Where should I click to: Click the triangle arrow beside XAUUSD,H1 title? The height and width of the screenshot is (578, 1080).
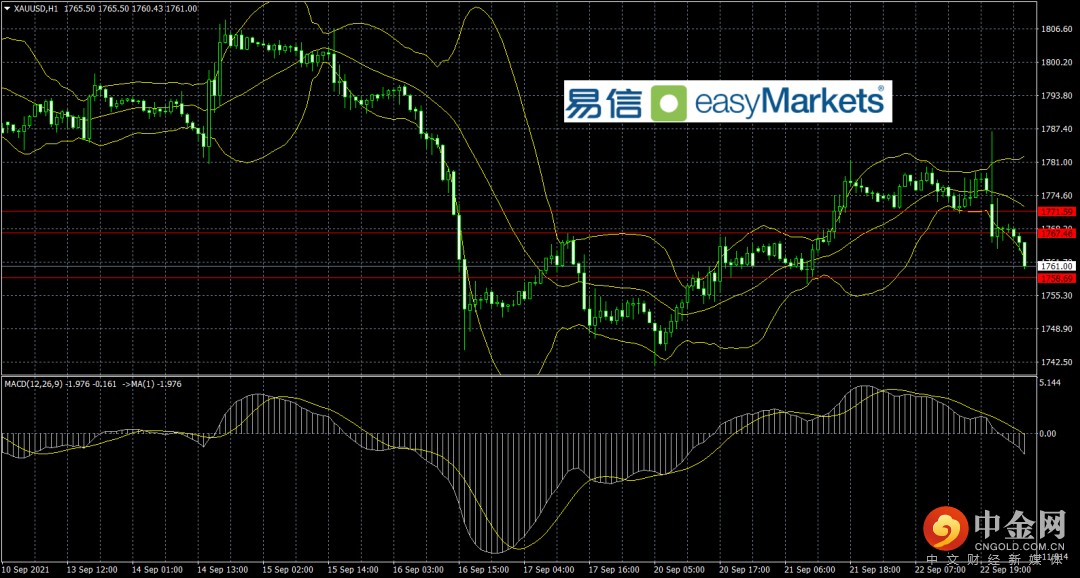tap(8, 8)
